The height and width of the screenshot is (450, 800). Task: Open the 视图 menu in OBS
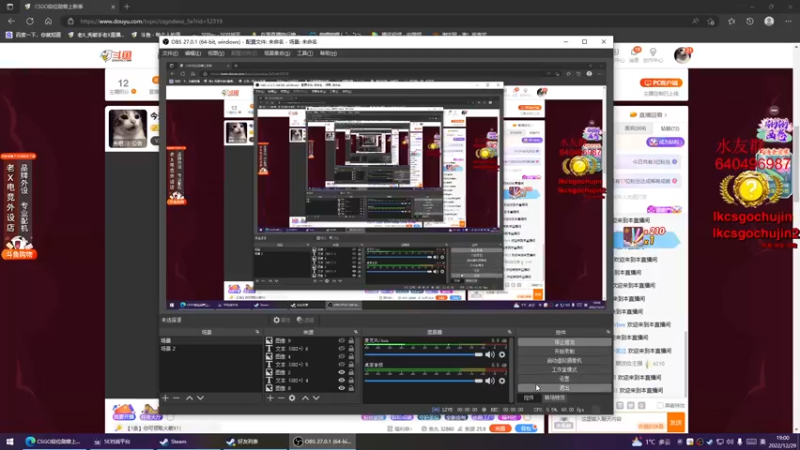point(215,53)
